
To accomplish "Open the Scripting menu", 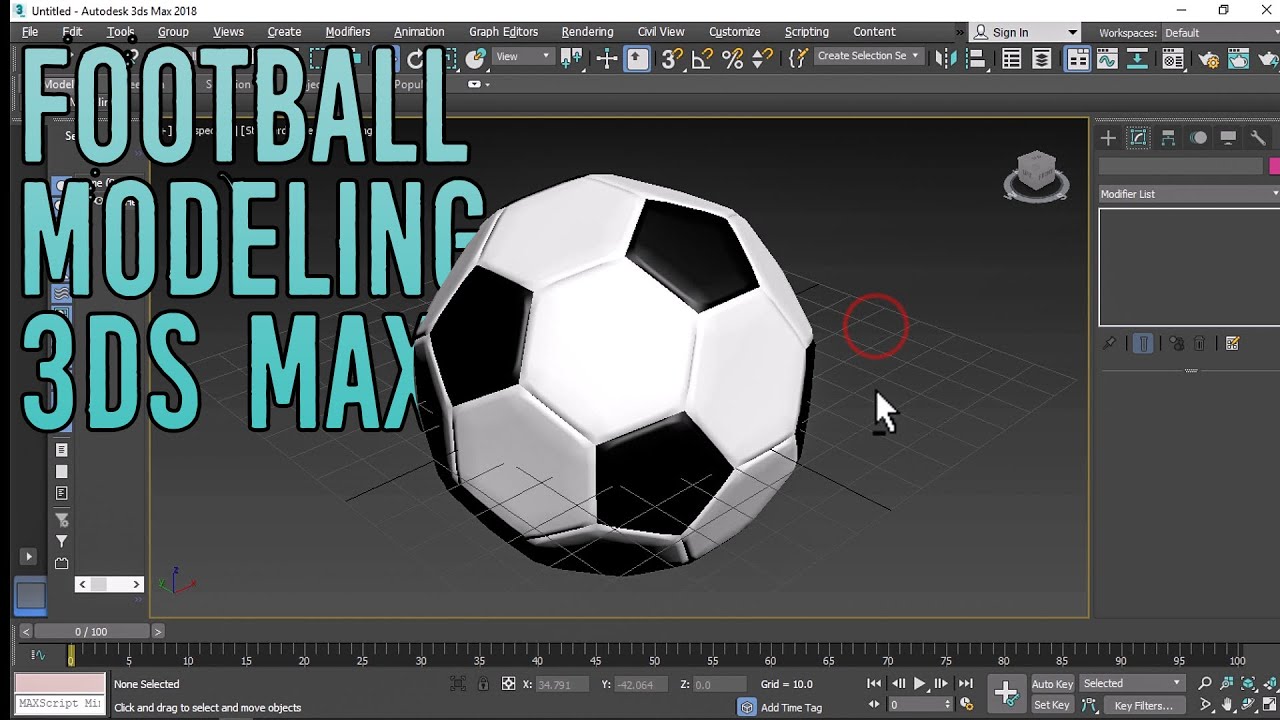I will 806,32.
